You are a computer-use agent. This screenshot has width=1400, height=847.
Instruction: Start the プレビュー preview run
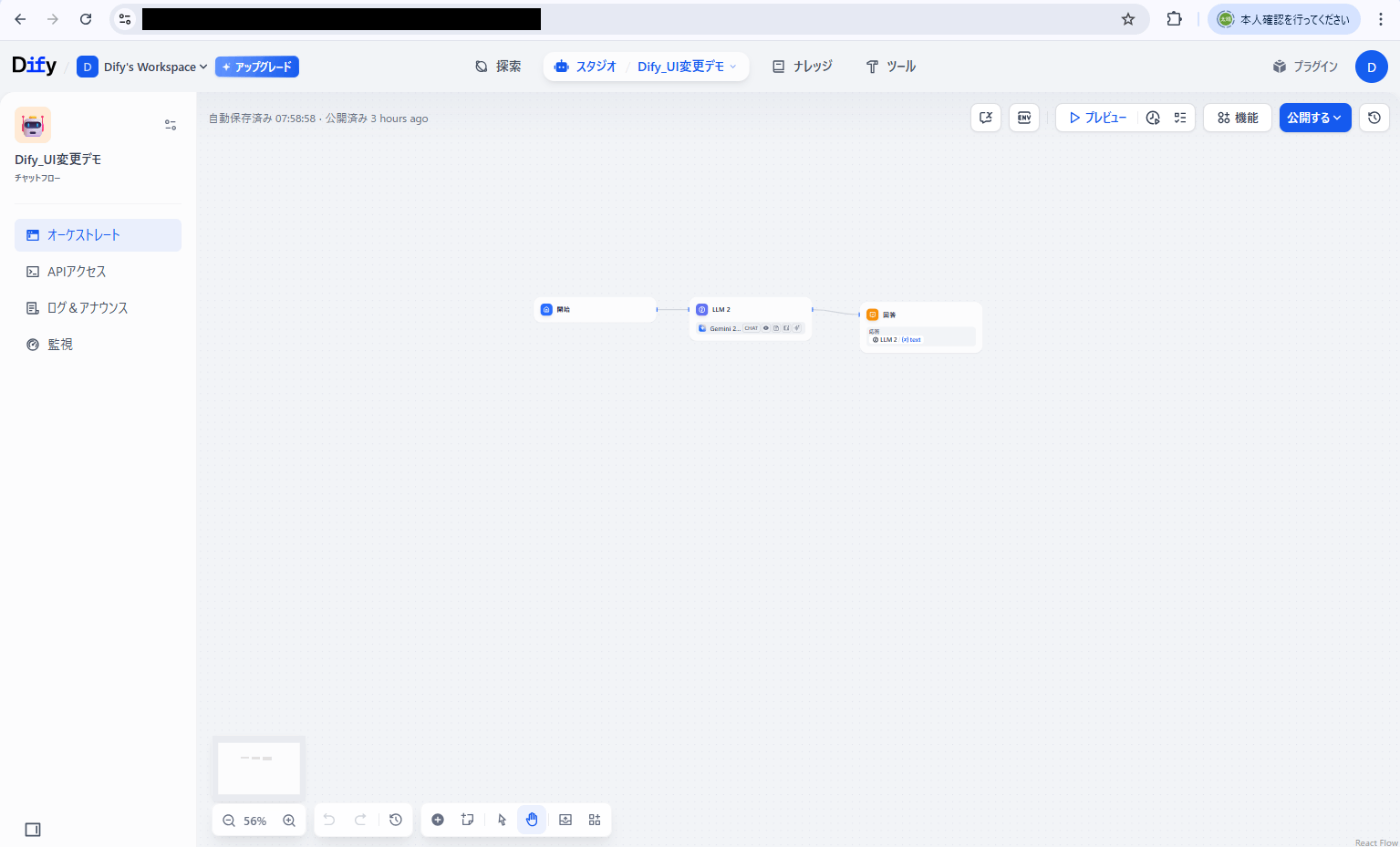tap(1097, 118)
